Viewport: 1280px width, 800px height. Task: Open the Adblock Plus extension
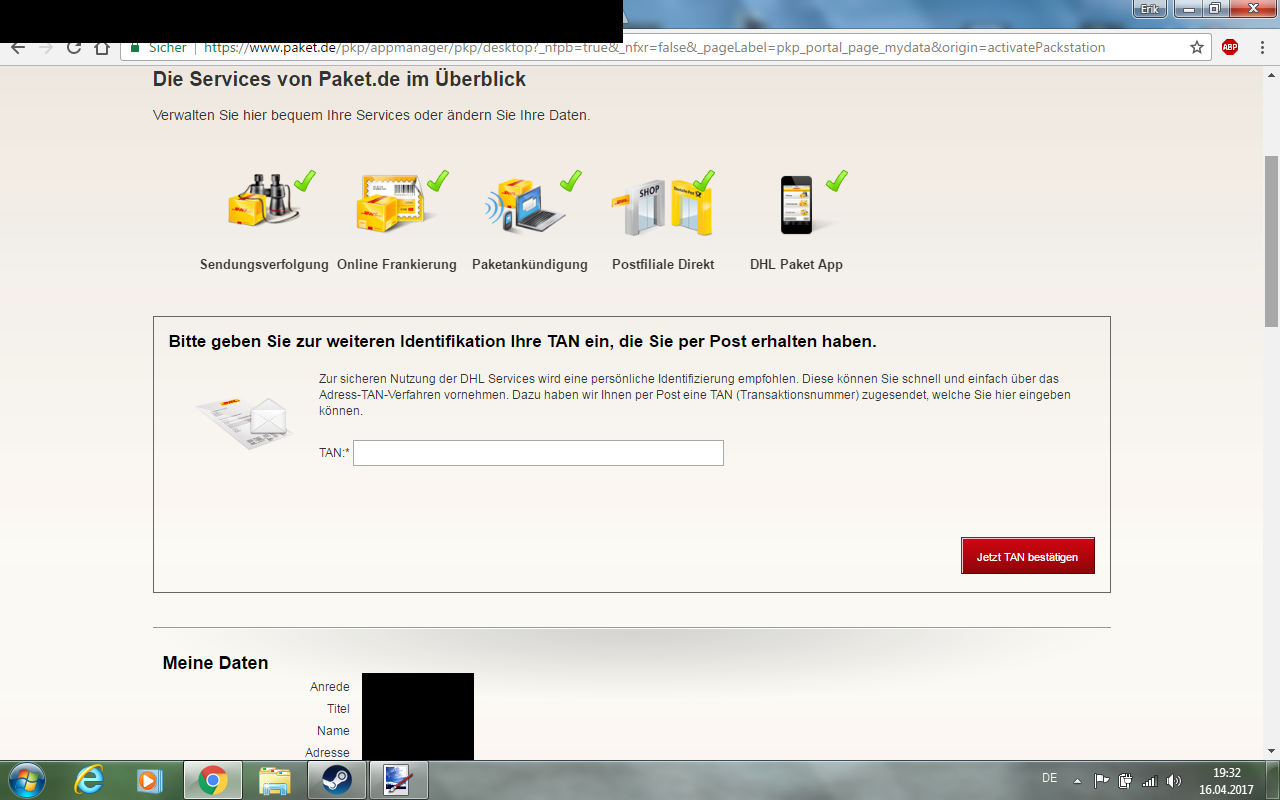[x=1230, y=47]
